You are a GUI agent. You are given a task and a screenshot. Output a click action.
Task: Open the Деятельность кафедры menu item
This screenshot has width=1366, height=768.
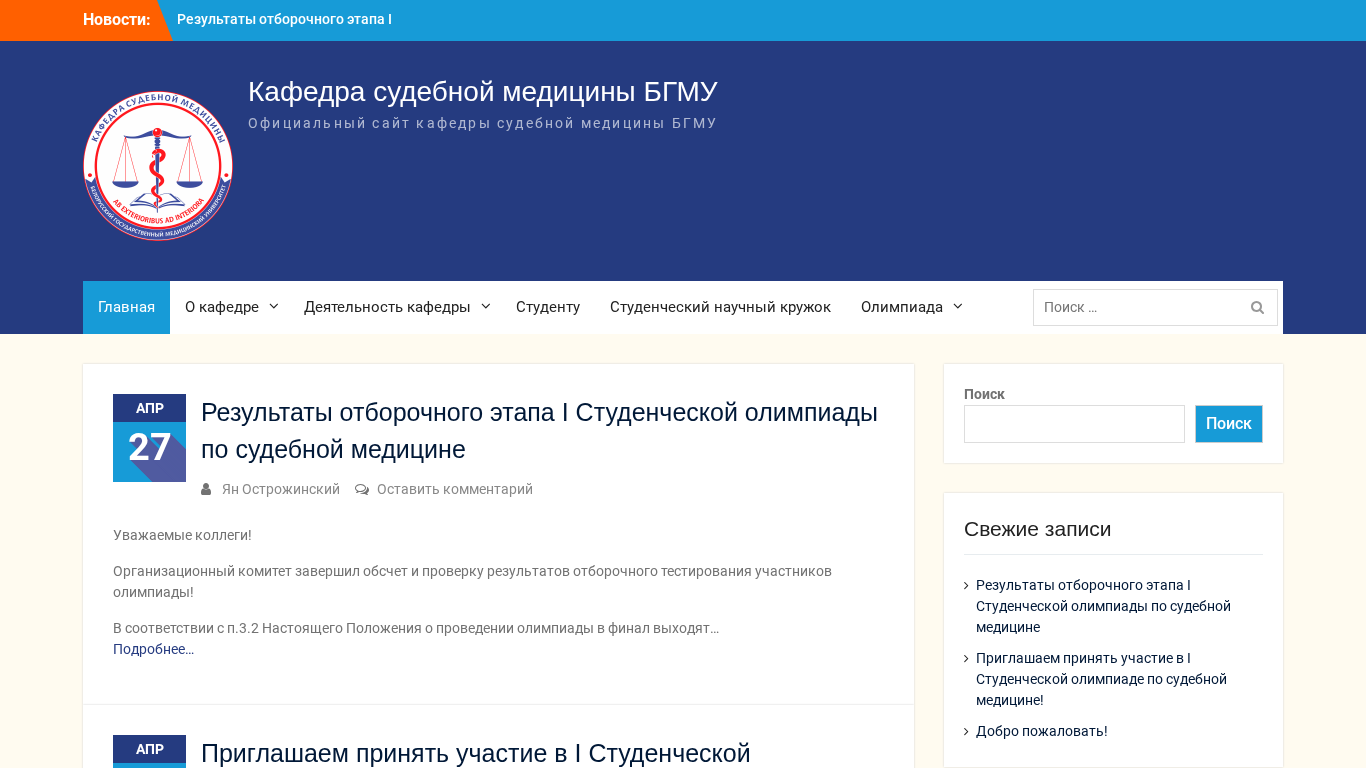(x=387, y=307)
